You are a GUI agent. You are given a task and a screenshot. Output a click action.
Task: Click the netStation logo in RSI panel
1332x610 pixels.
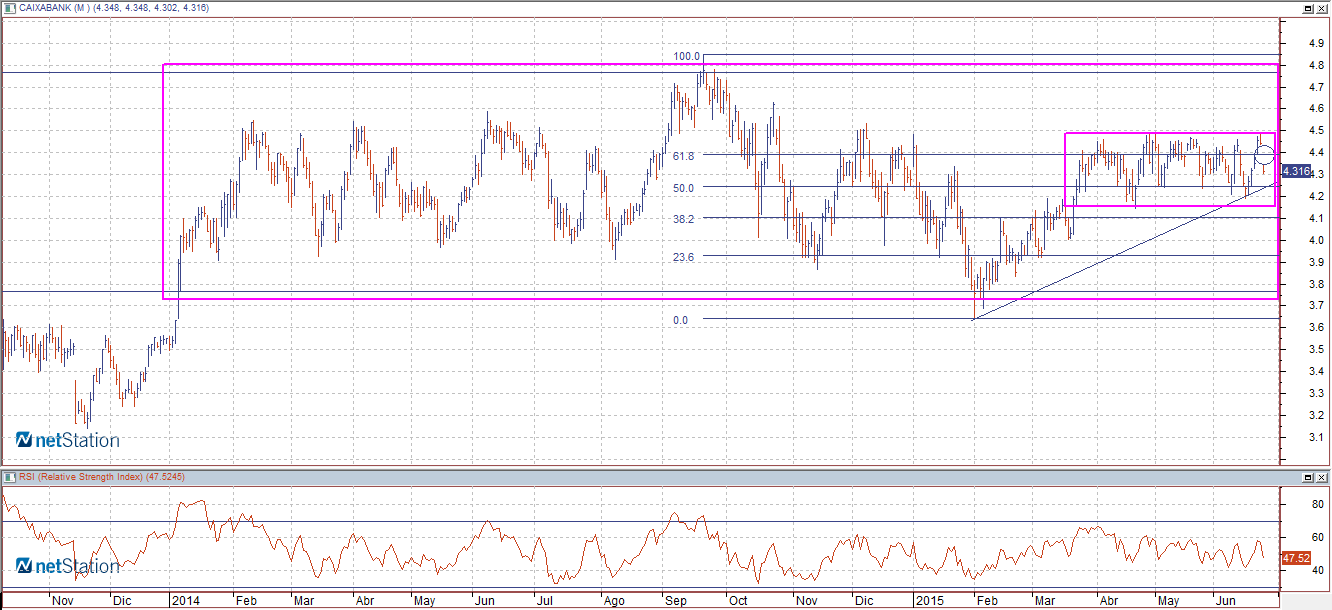pyautogui.click(x=67, y=567)
